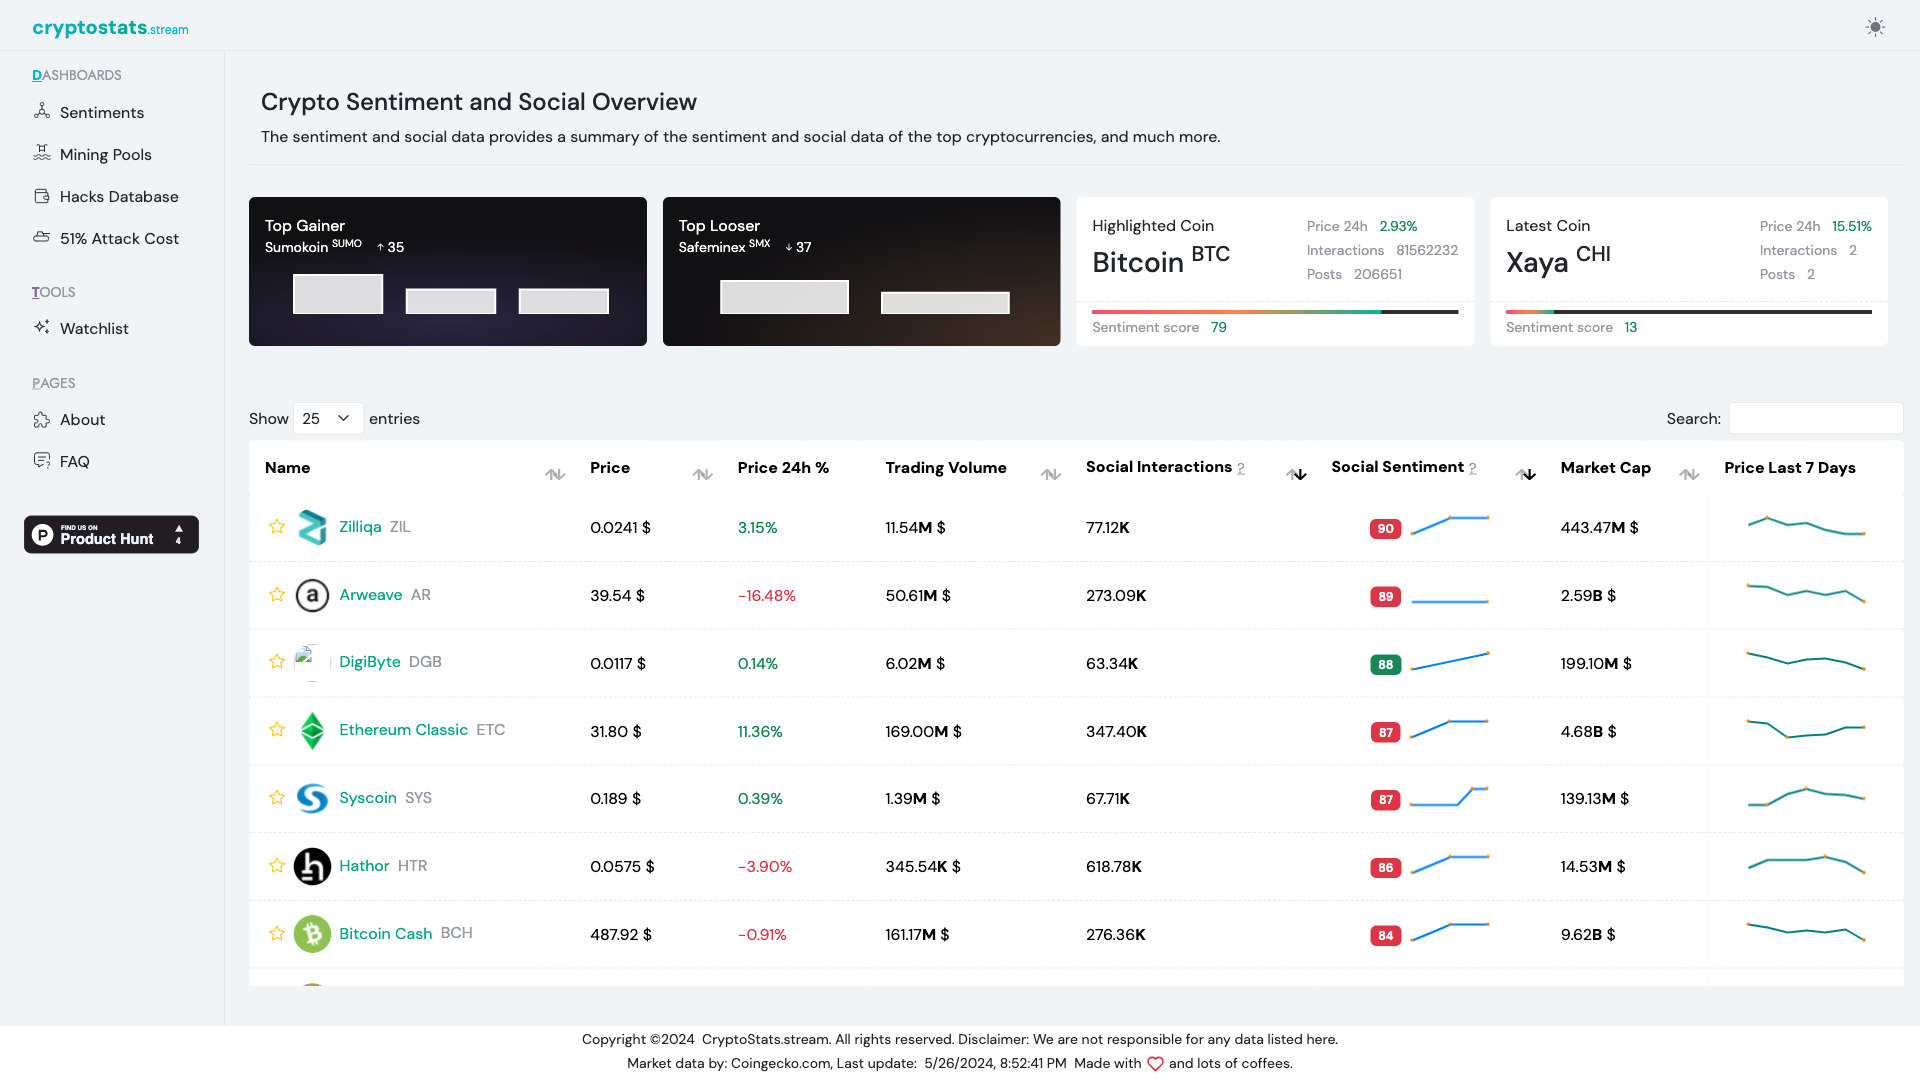1920x1080 pixels.
Task: Focus the table Search field
Action: pyautogui.click(x=1815, y=418)
